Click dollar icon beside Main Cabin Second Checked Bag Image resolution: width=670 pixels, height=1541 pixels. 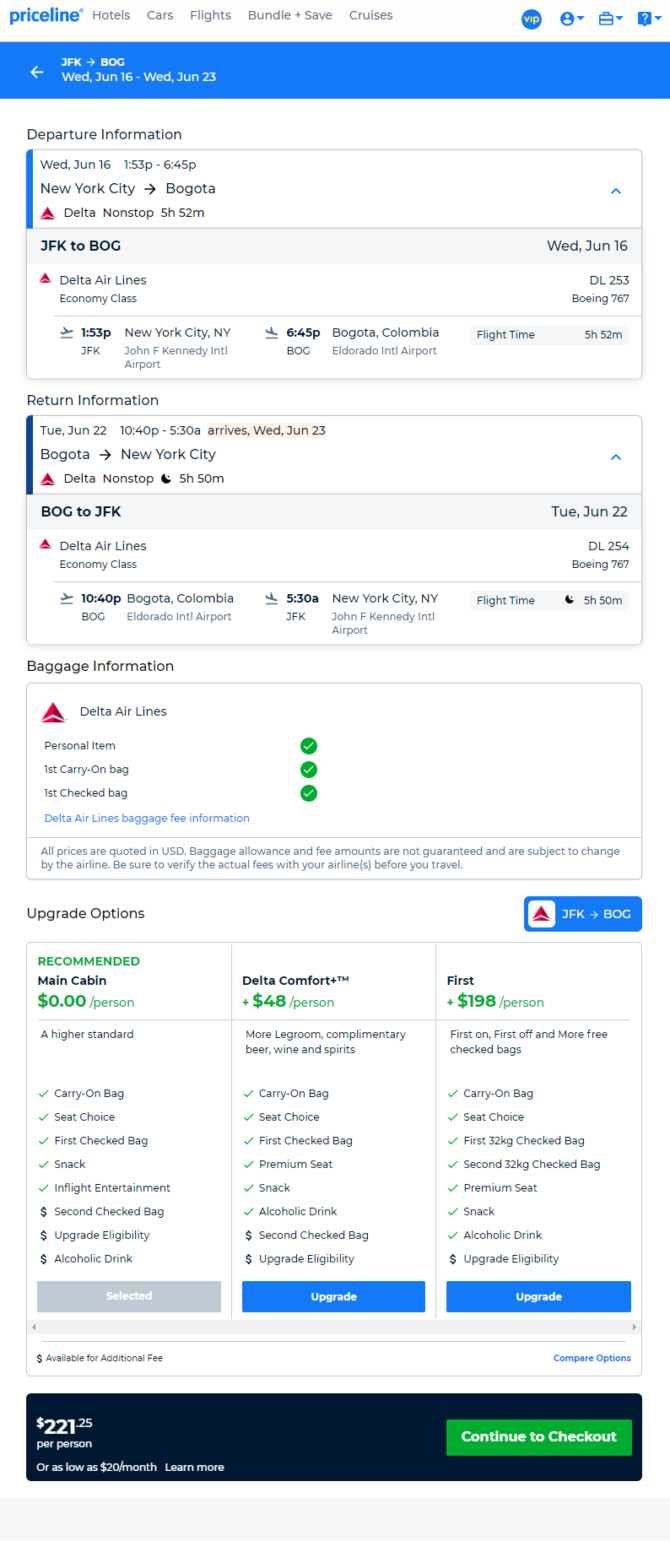[x=43, y=1212]
